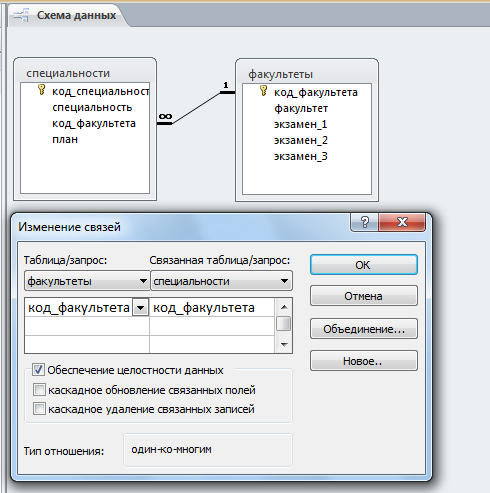Image resolution: width=490 pixels, height=493 pixels.
Task: Select код_факультета cell in related table column
Action: coord(212,307)
